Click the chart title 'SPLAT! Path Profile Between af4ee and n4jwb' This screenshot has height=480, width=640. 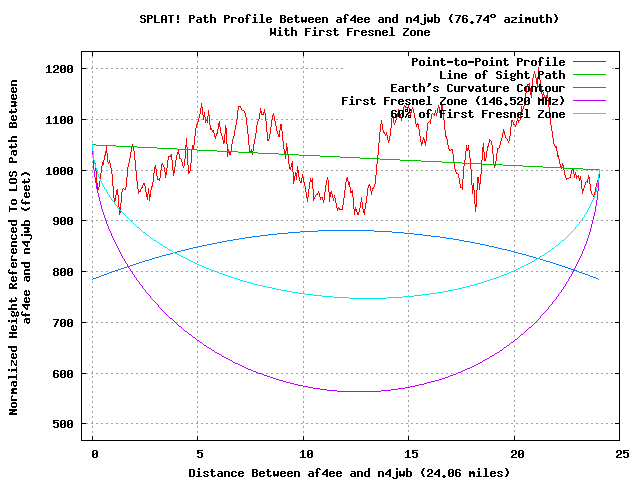click(290, 19)
